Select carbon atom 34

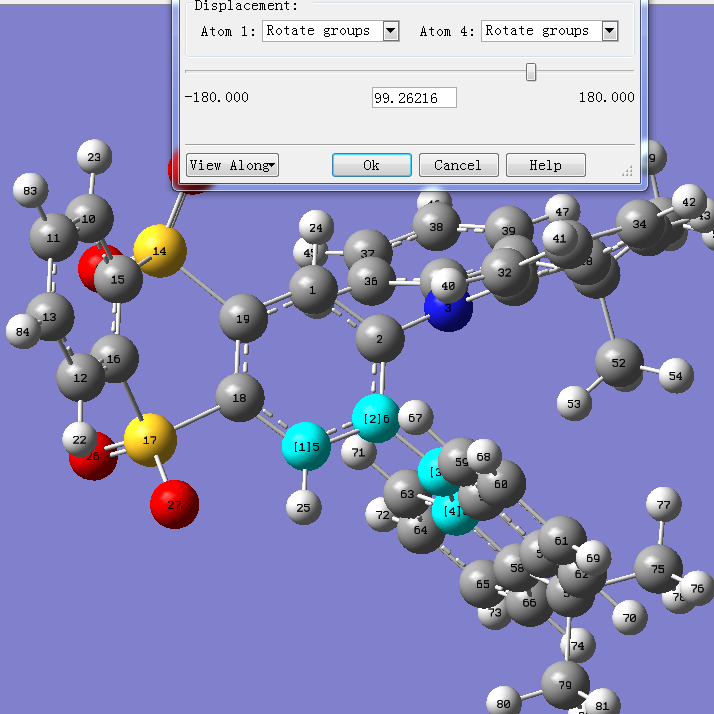click(640, 224)
